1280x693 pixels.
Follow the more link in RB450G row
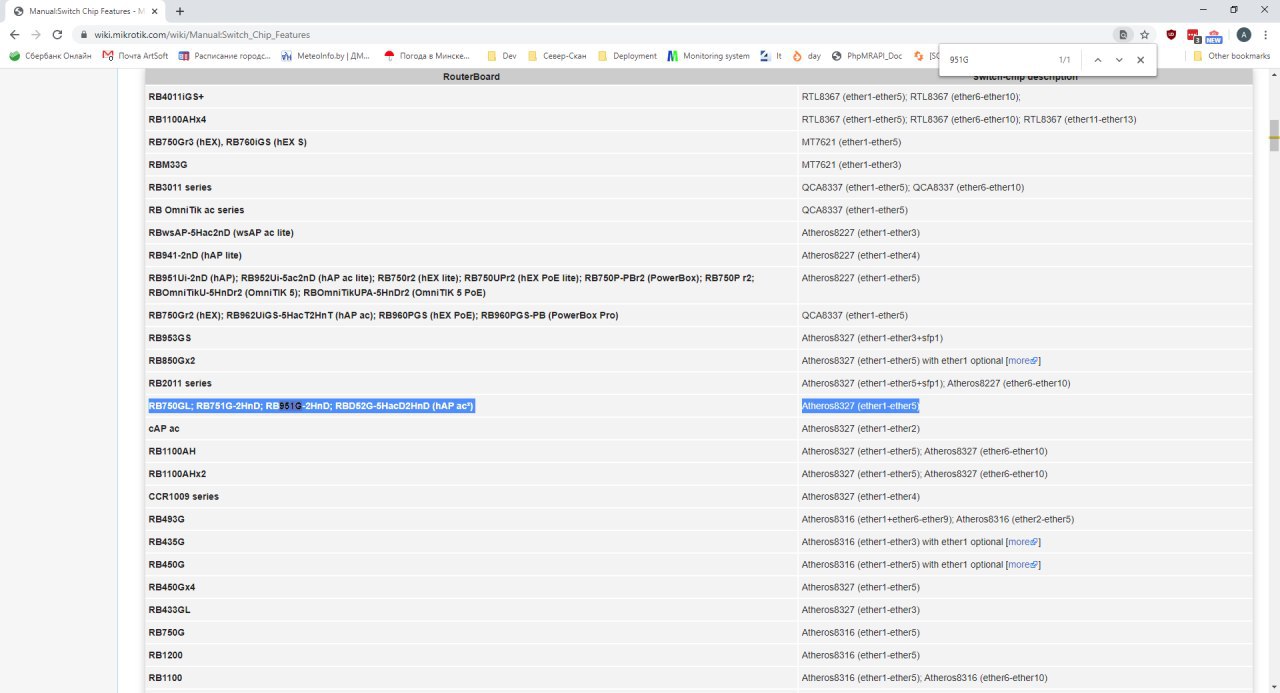[1022, 564]
